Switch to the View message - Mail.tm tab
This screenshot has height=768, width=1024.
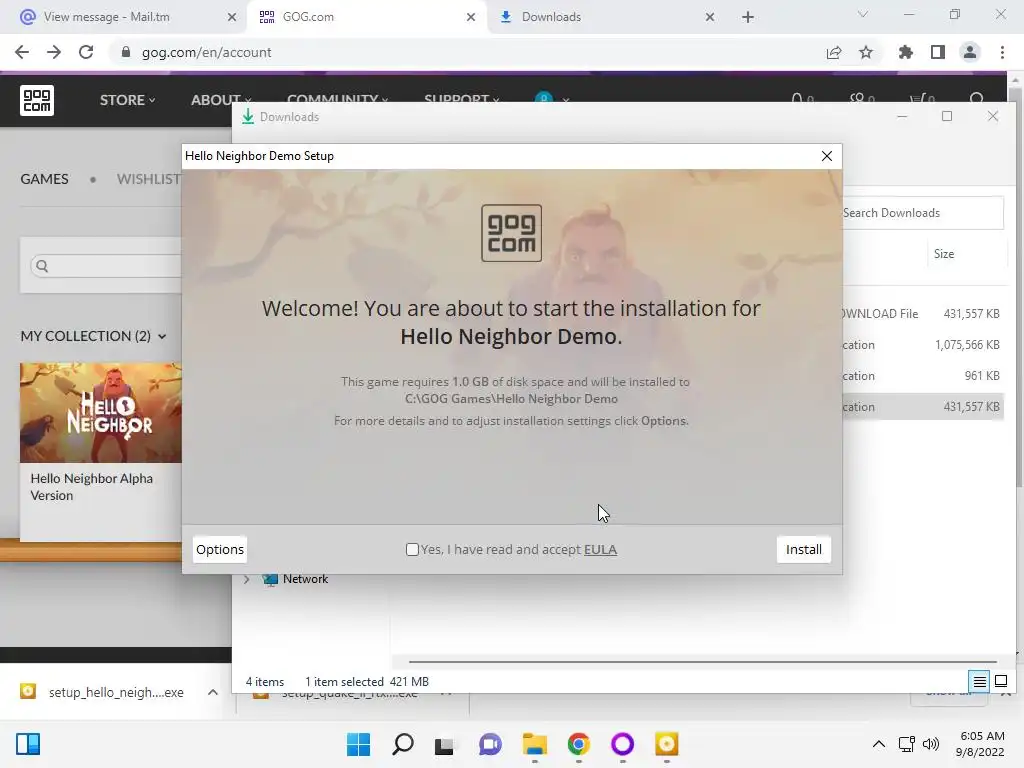coord(123,17)
